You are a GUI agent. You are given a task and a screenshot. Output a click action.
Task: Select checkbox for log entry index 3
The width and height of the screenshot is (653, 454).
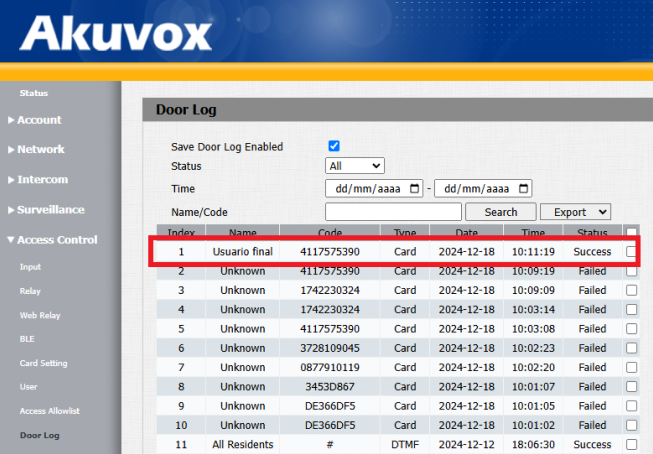coord(631,290)
